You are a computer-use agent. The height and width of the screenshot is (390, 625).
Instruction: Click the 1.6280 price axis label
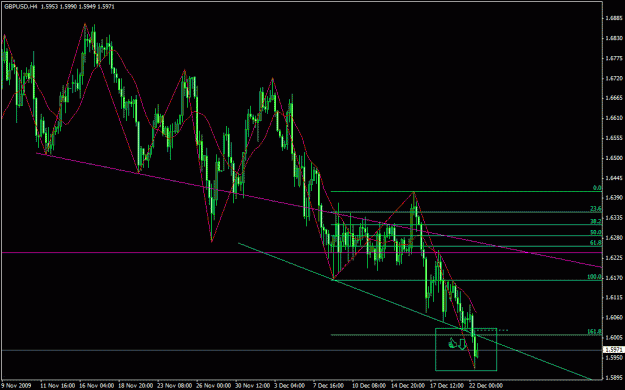614,238
